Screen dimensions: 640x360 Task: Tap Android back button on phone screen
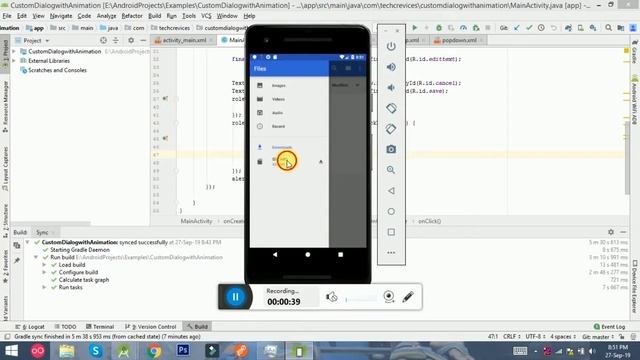coord(275,254)
